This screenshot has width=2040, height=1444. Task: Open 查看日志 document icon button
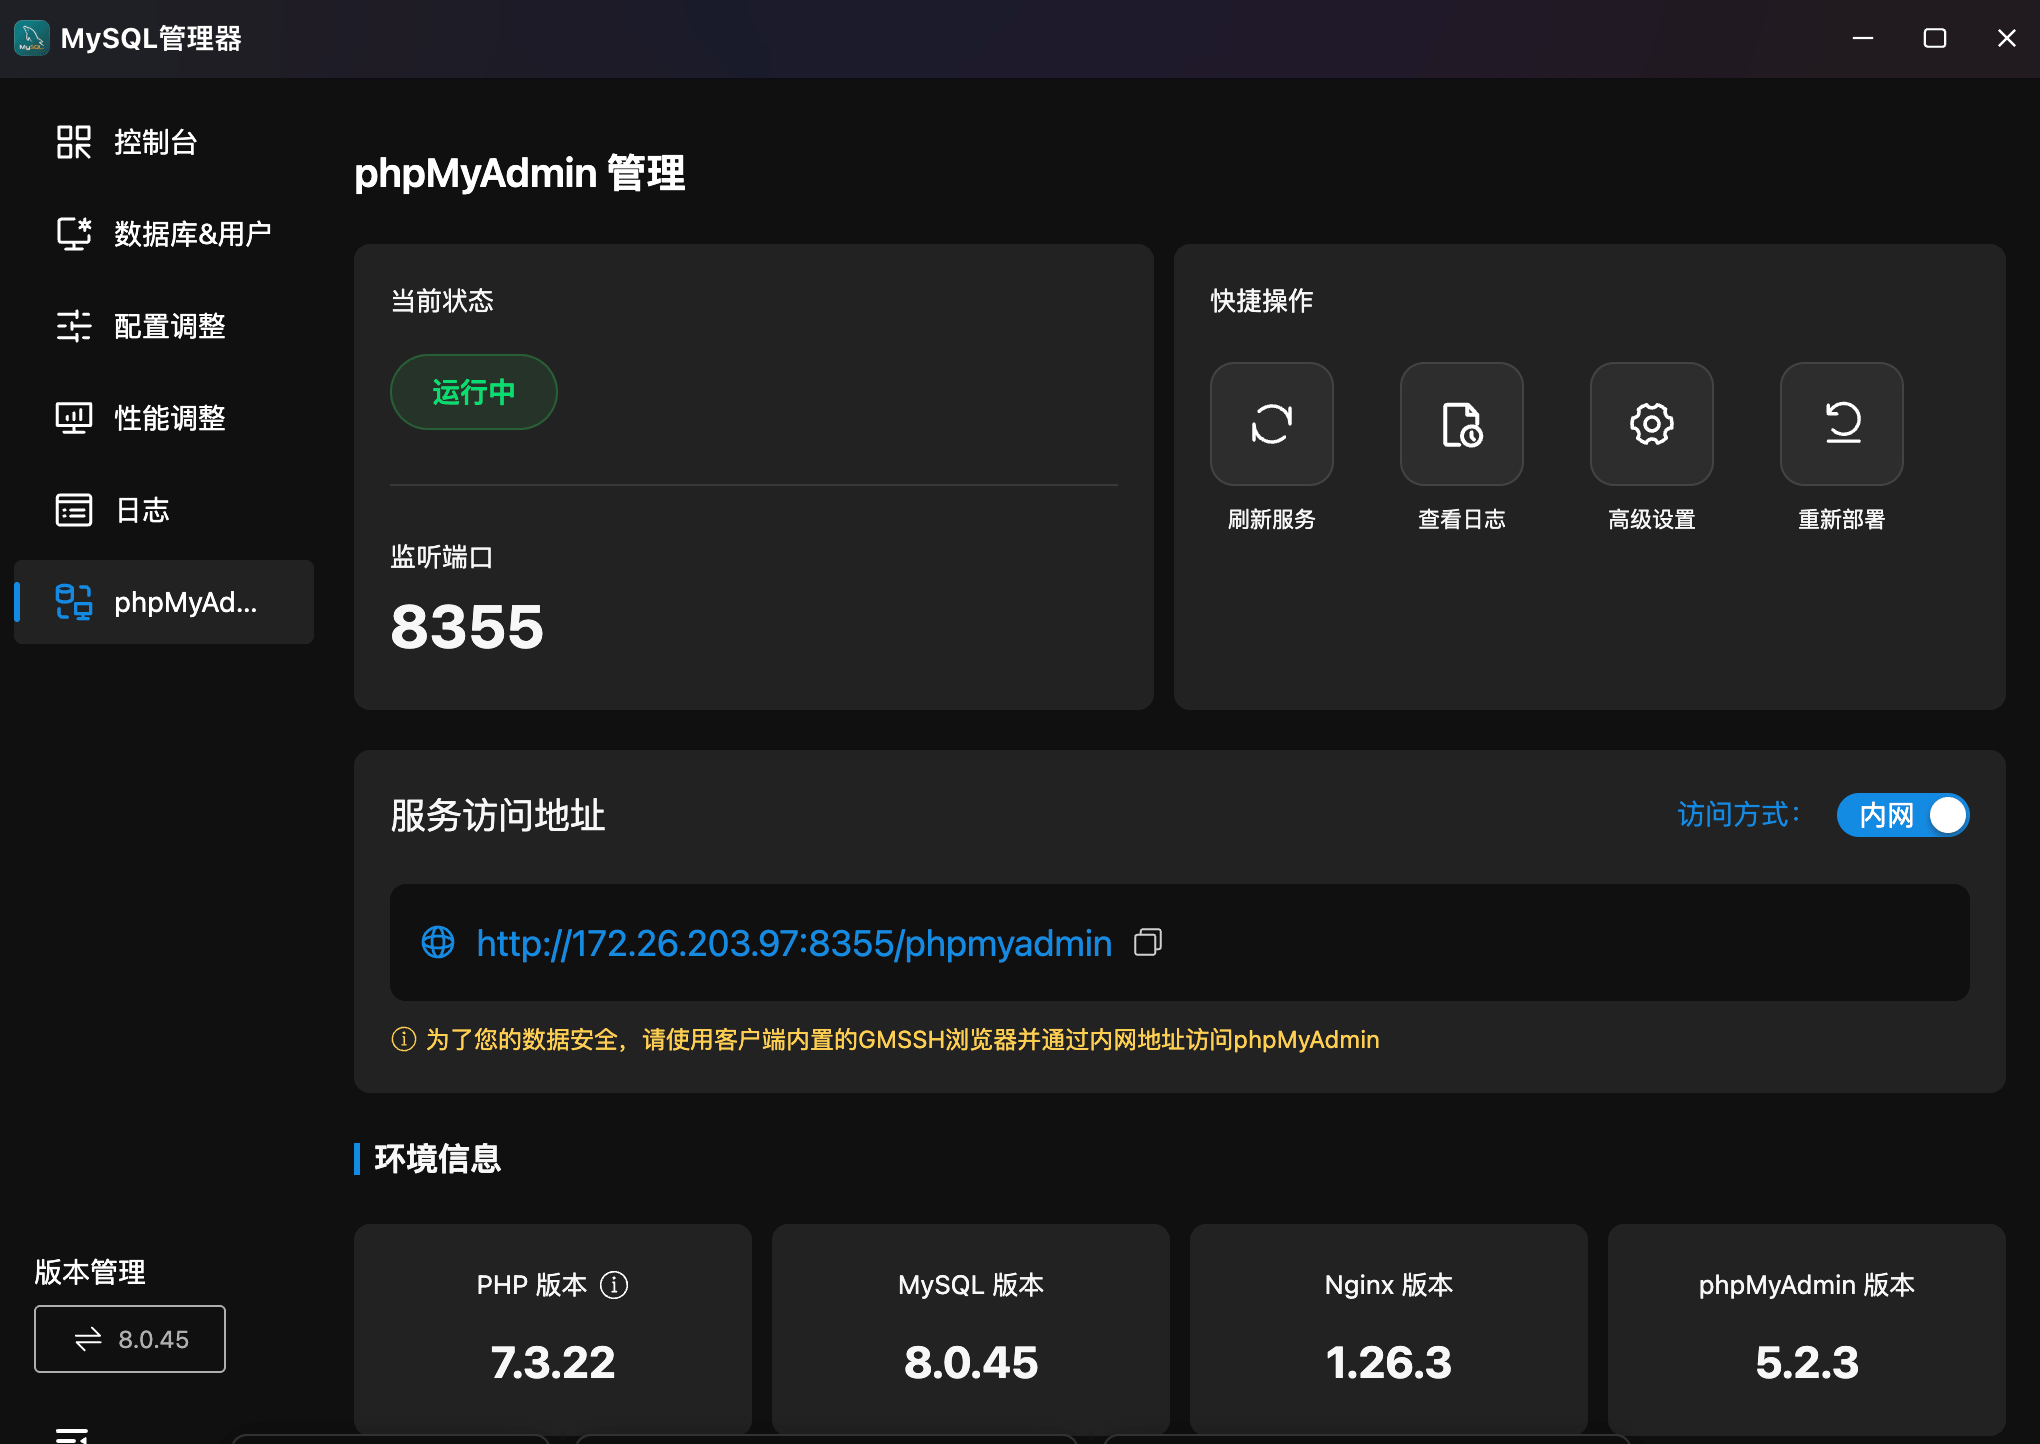point(1461,424)
